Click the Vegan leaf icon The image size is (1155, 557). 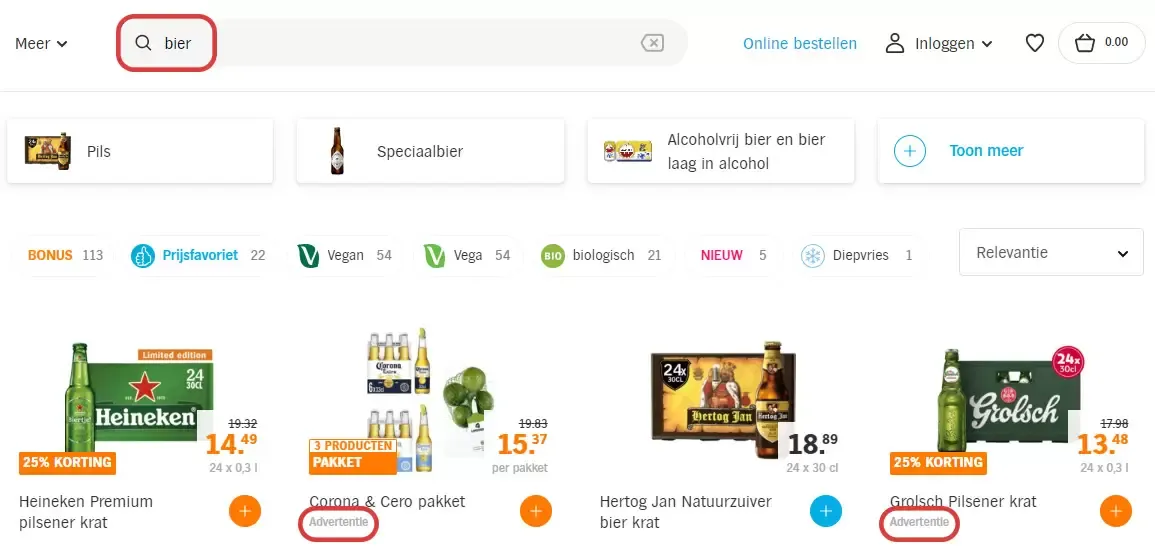coord(308,256)
